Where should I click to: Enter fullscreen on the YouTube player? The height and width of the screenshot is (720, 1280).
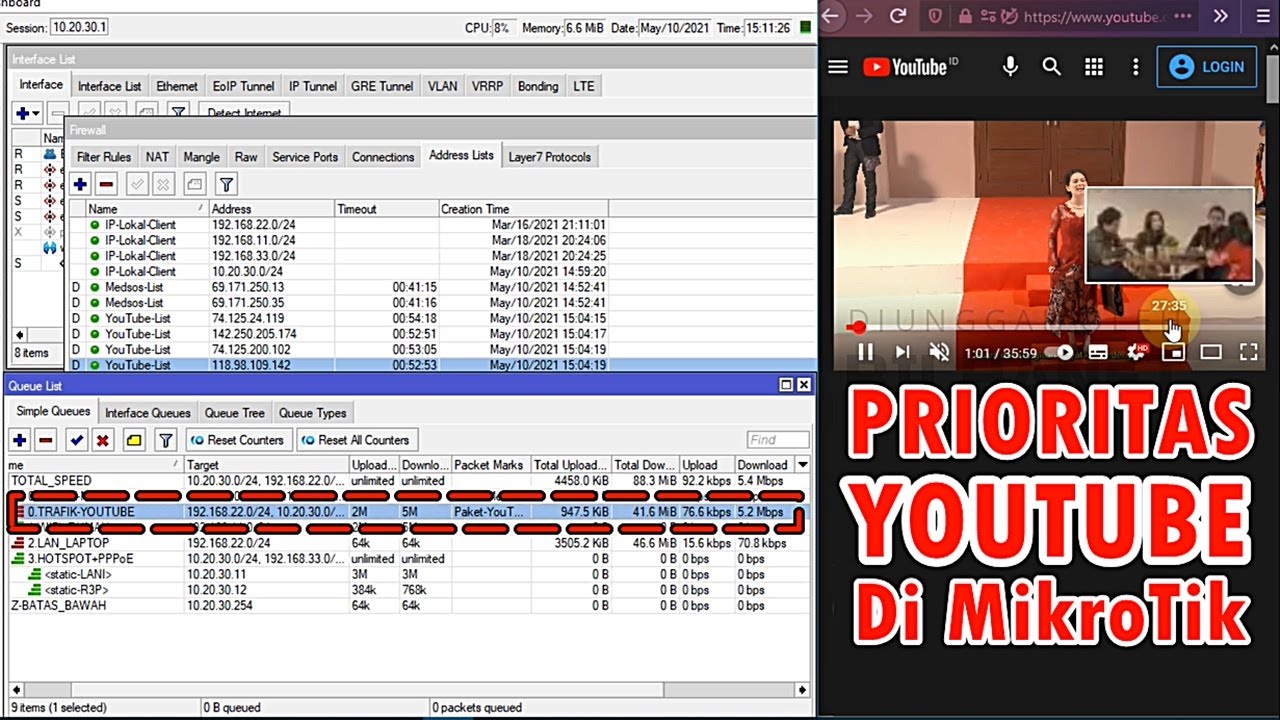click(1248, 352)
